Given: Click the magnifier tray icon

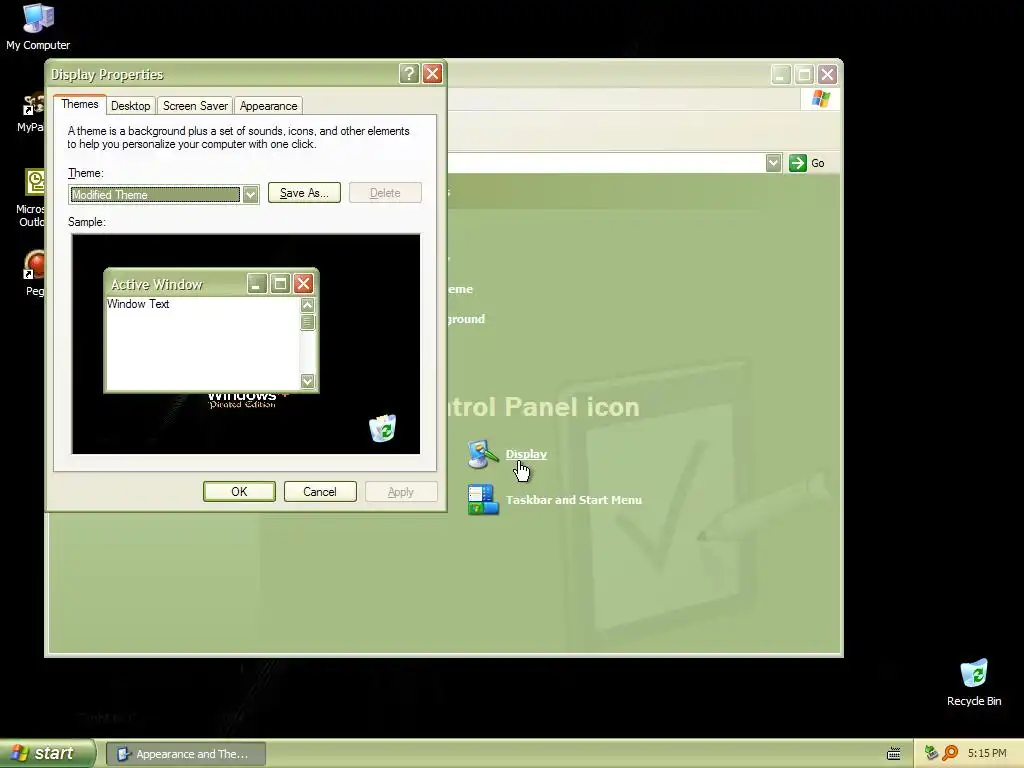Looking at the screenshot, I should 950,753.
